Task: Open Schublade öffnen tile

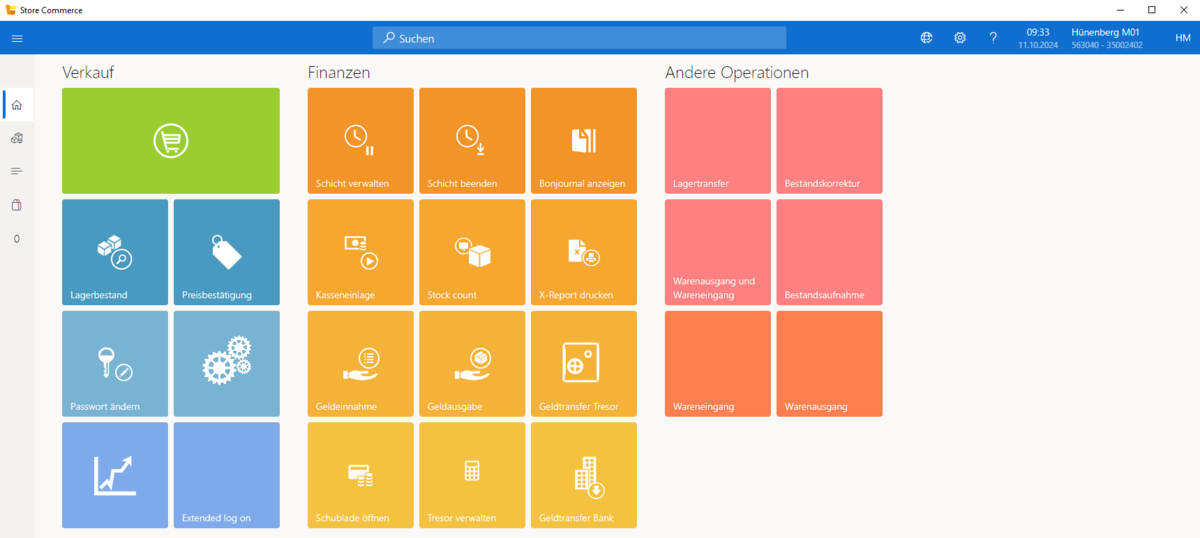Action: tap(360, 475)
